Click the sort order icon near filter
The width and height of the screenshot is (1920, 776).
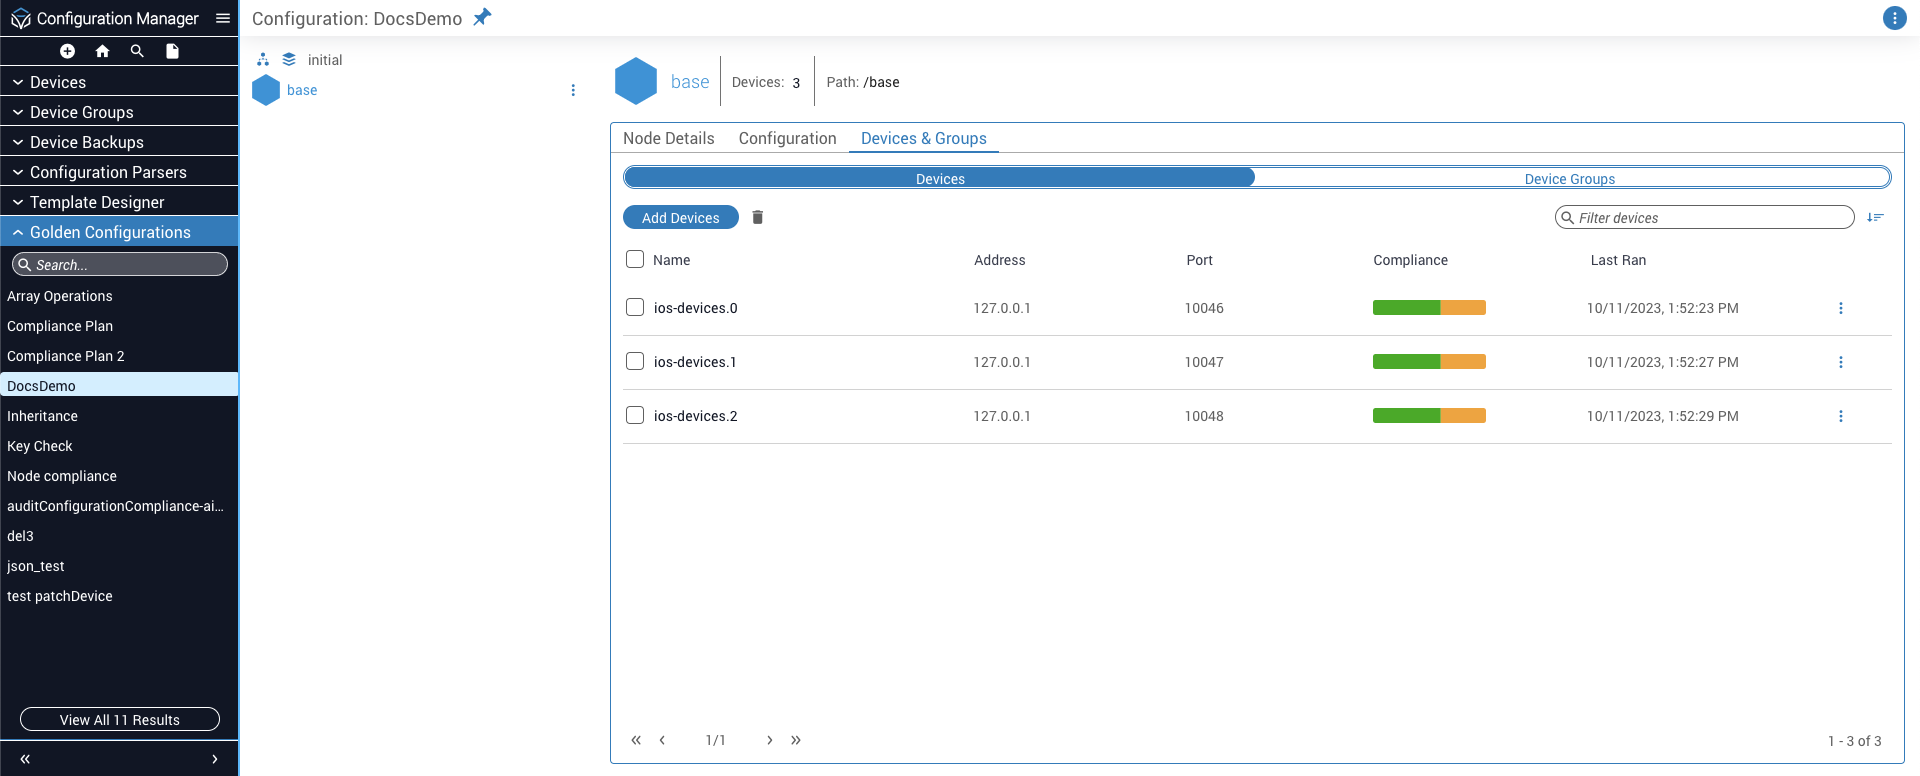click(1875, 217)
